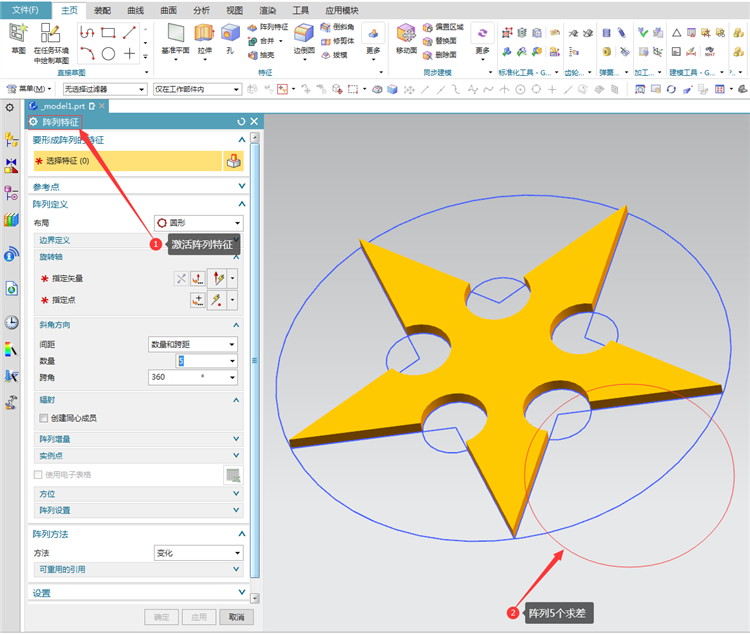Image resolution: width=750 pixels, height=635 pixels.
Task: Open the 仅在工作部件内 scope dropdown
Action: click(197, 89)
